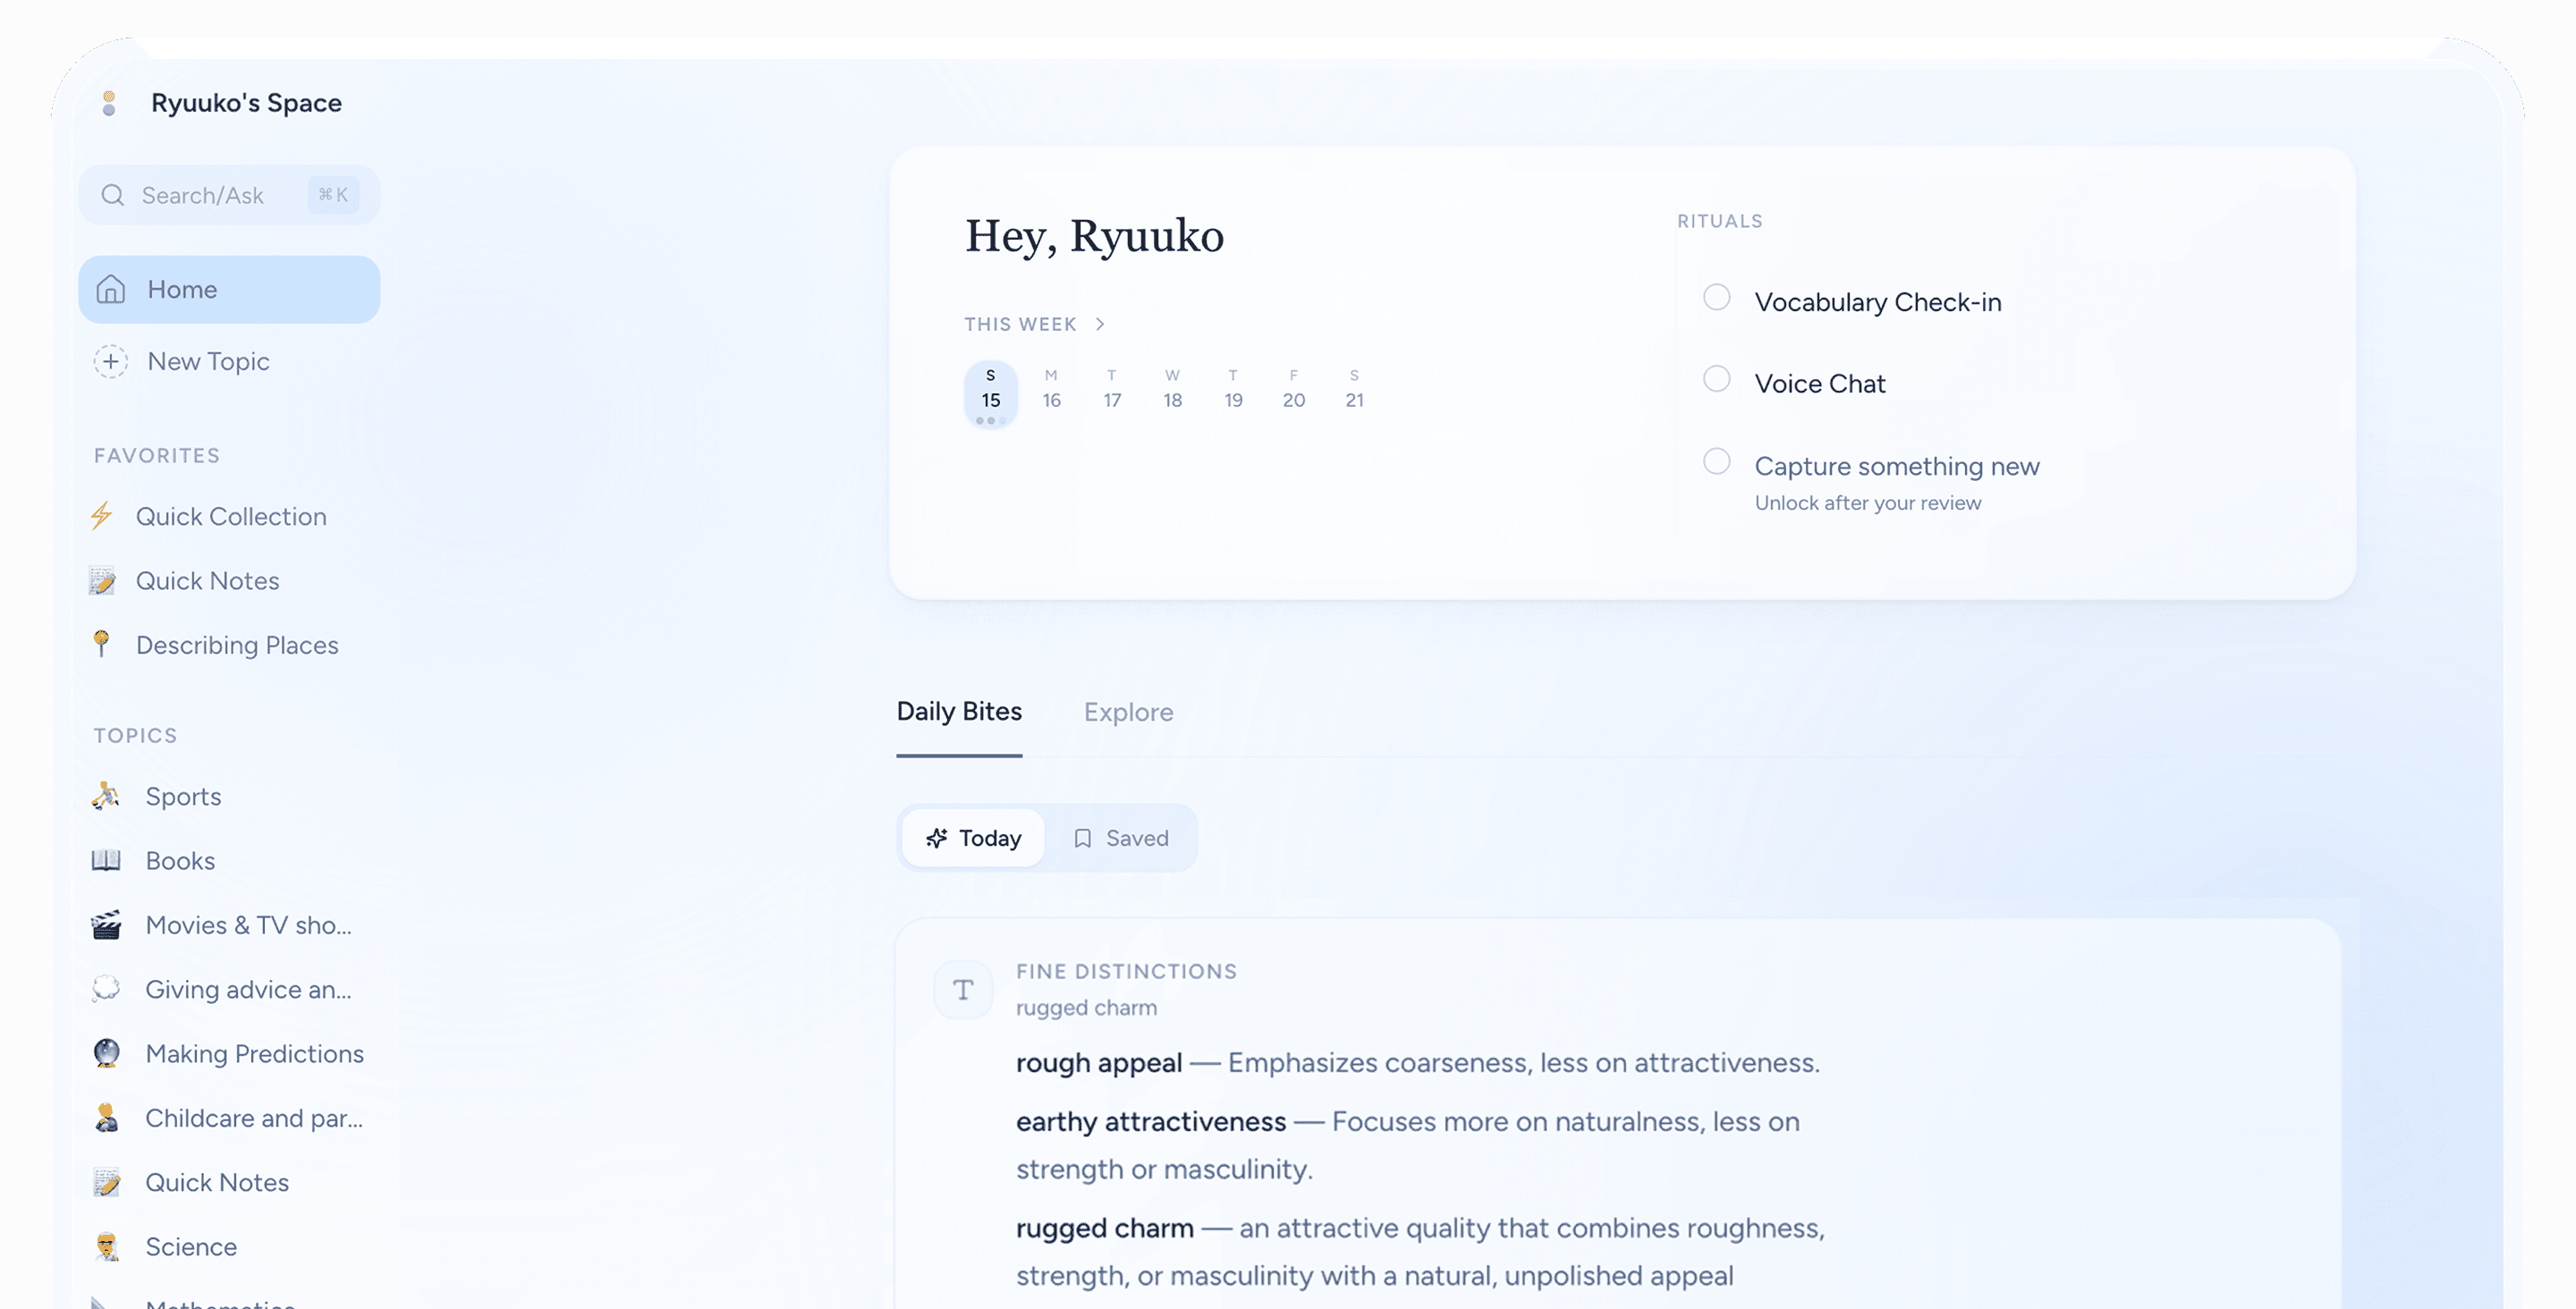Click the Quick Collection lightning icon
Image resolution: width=2576 pixels, height=1309 pixels.
pyautogui.click(x=102, y=516)
